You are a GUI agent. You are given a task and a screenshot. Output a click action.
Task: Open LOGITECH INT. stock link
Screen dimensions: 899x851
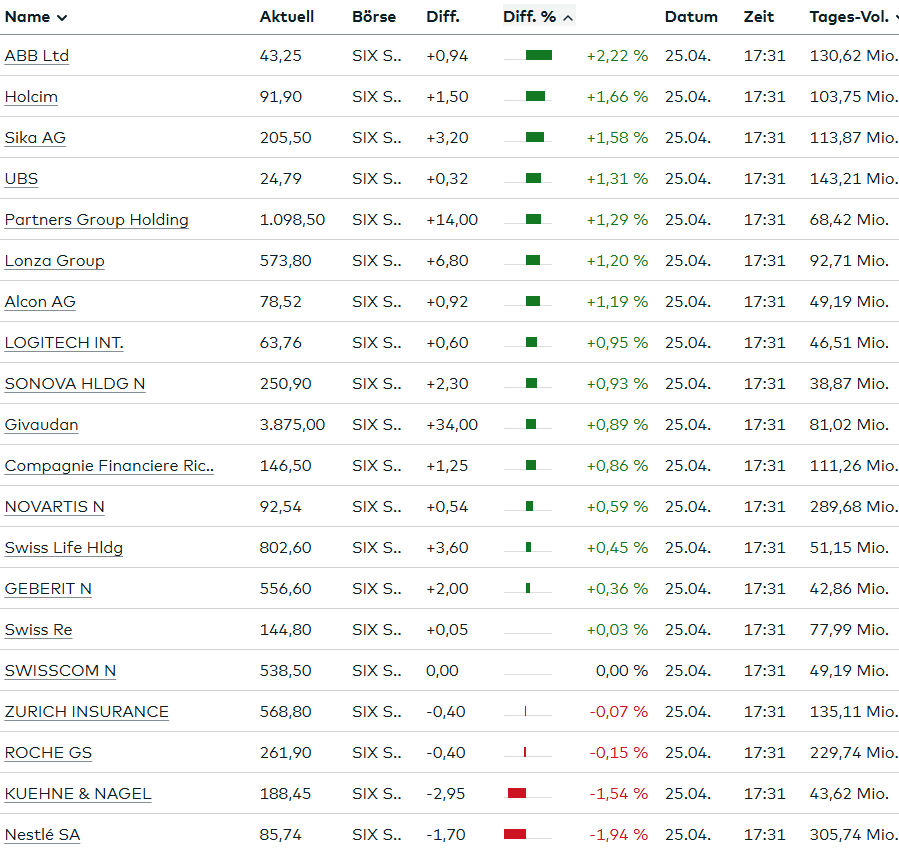[x=64, y=343]
